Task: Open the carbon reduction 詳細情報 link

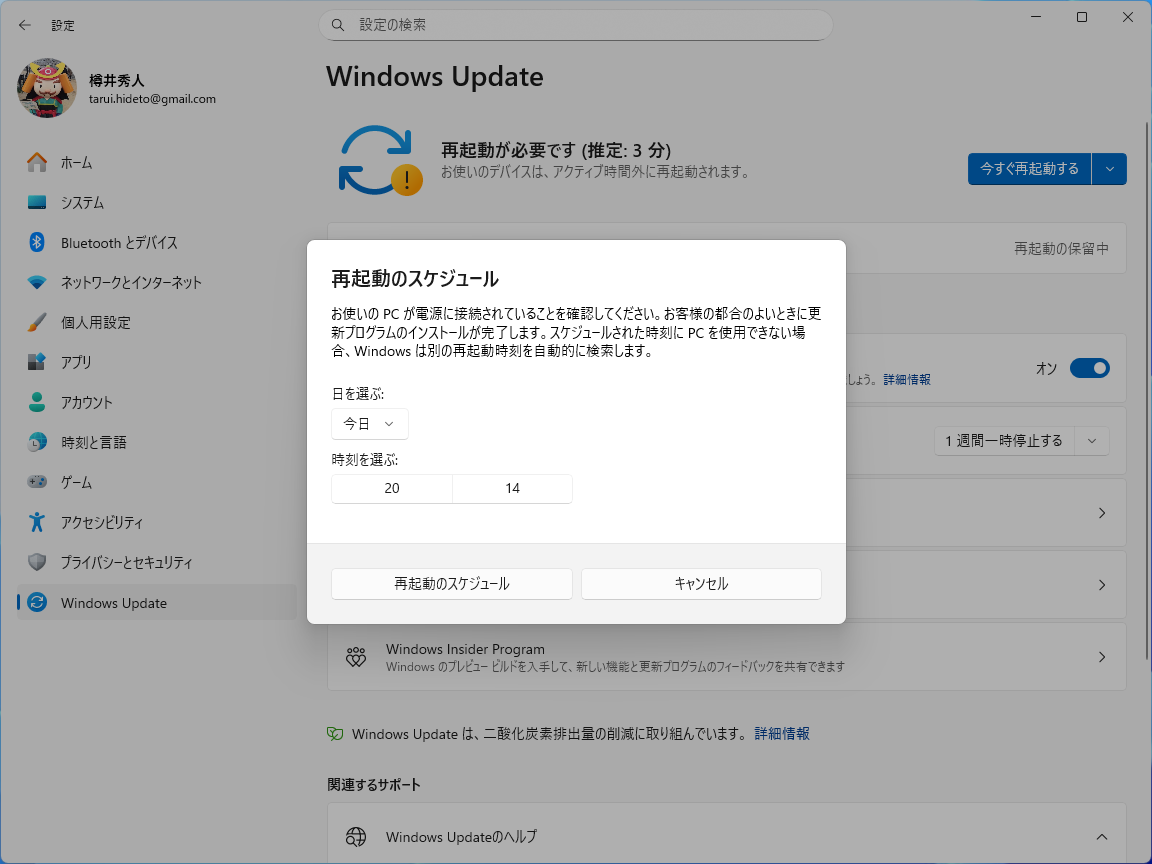Action: (780, 733)
